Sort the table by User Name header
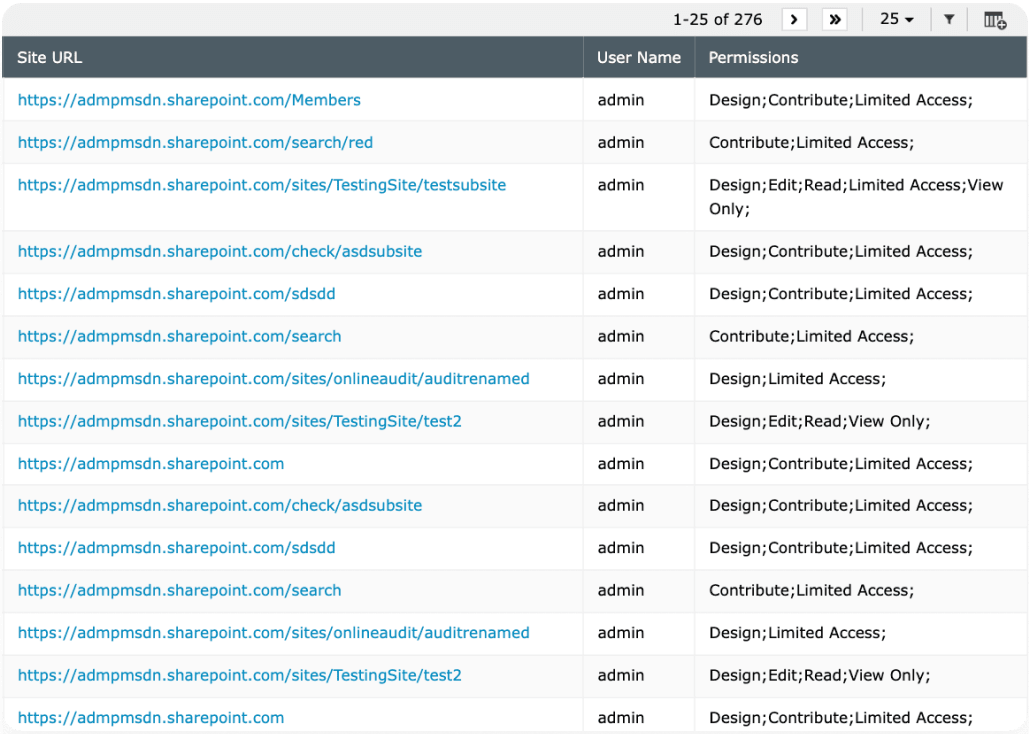The image size is (1029, 734). pos(638,57)
